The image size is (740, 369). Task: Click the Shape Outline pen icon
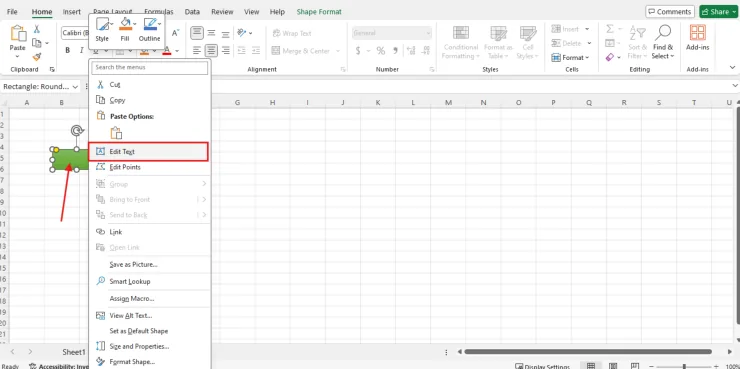pos(150,24)
